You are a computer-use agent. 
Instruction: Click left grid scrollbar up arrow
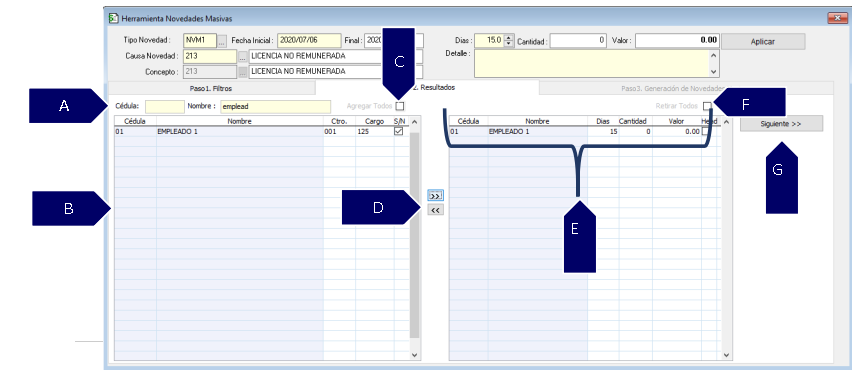click(x=415, y=121)
